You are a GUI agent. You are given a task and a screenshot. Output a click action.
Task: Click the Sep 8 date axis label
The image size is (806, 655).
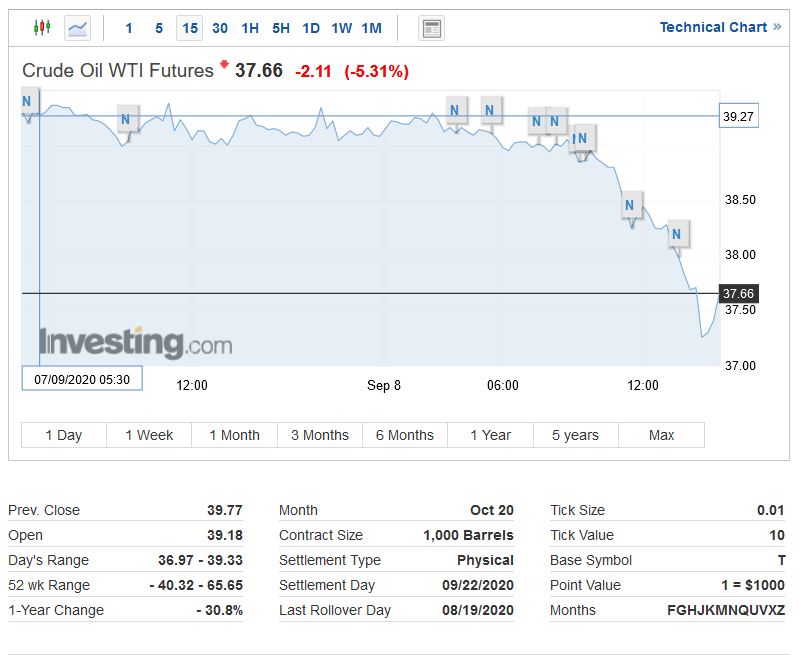[x=383, y=385]
